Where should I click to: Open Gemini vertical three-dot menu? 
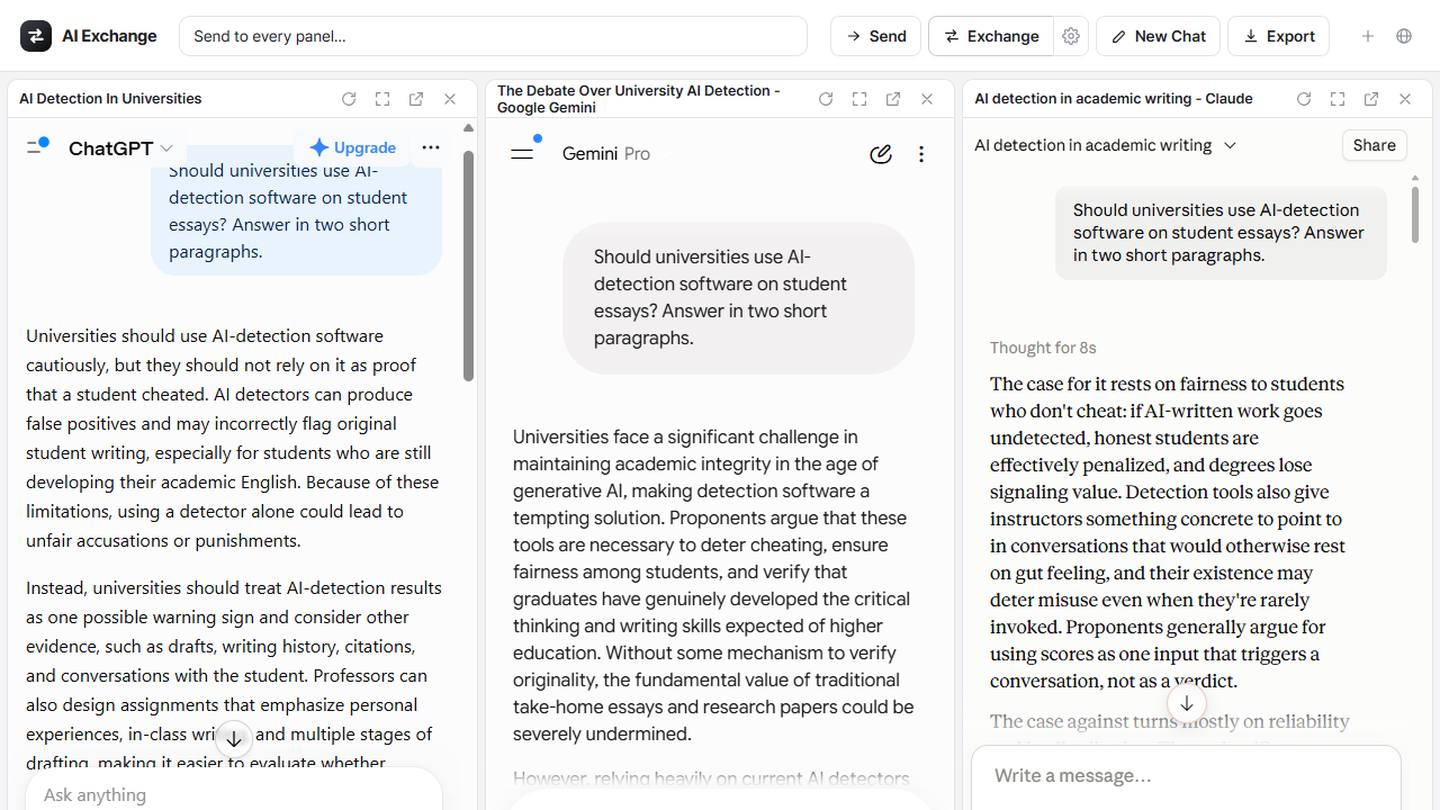(921, 154)
